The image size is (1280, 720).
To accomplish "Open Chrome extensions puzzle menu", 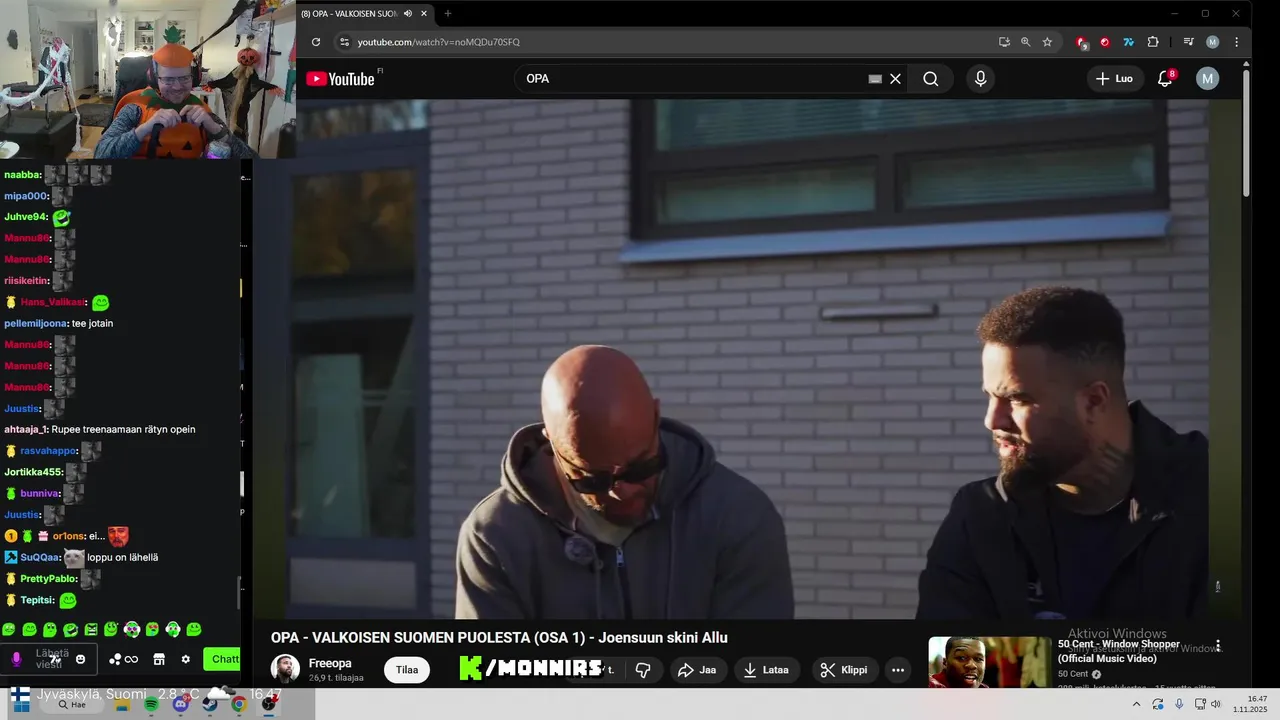I will click(1153, 42).
